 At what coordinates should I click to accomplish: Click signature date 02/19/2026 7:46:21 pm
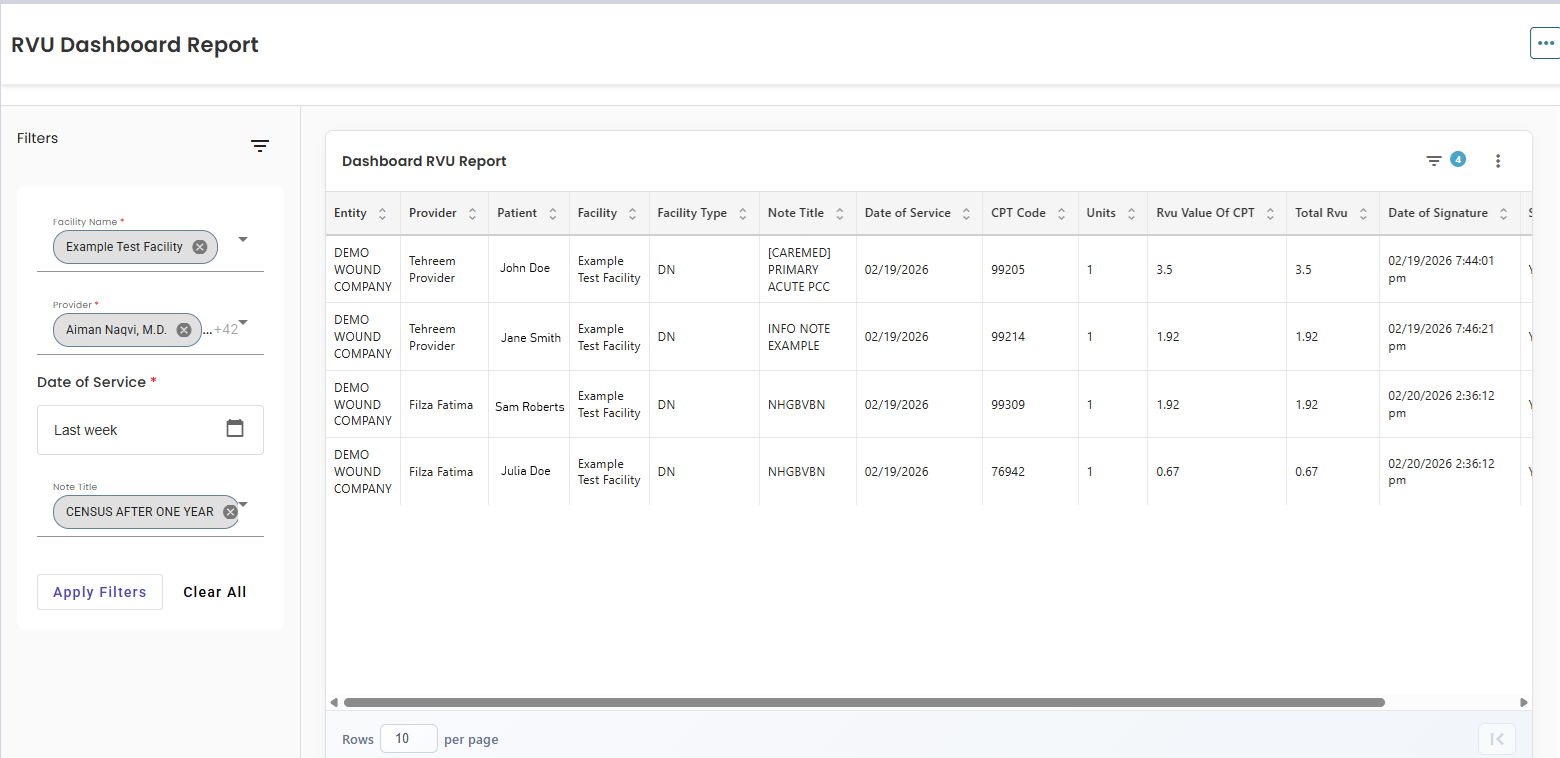[x=1441, y=337]
